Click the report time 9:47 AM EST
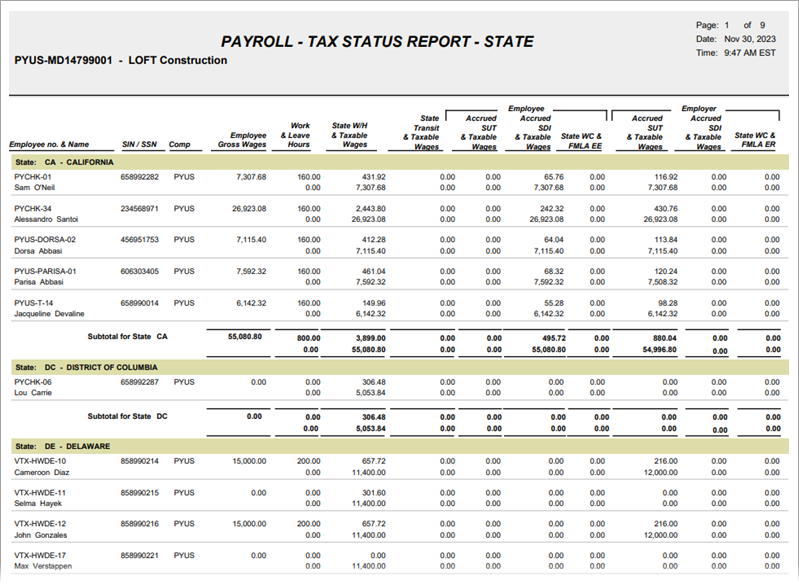 tap(750, 52)
